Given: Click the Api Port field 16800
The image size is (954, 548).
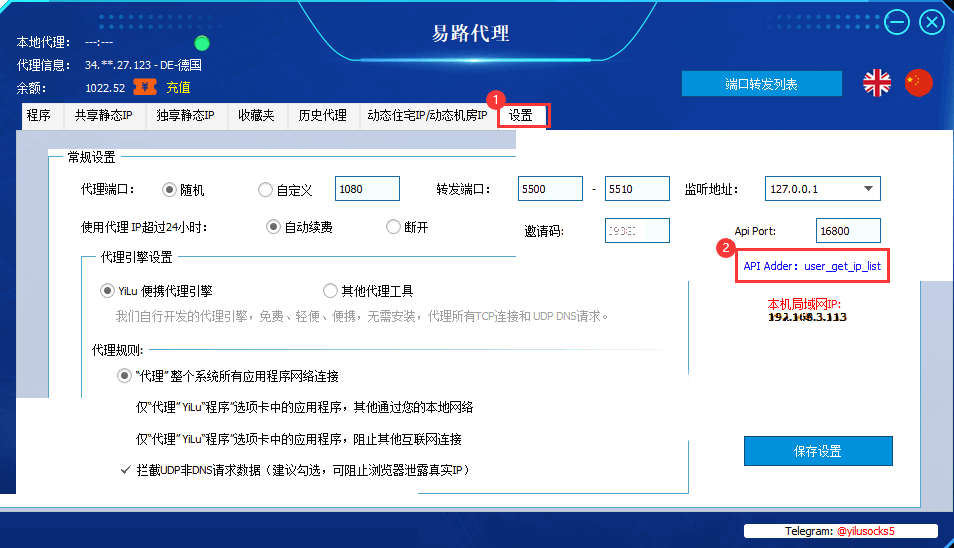Looking at the screenshot, I should coord(848,231).
